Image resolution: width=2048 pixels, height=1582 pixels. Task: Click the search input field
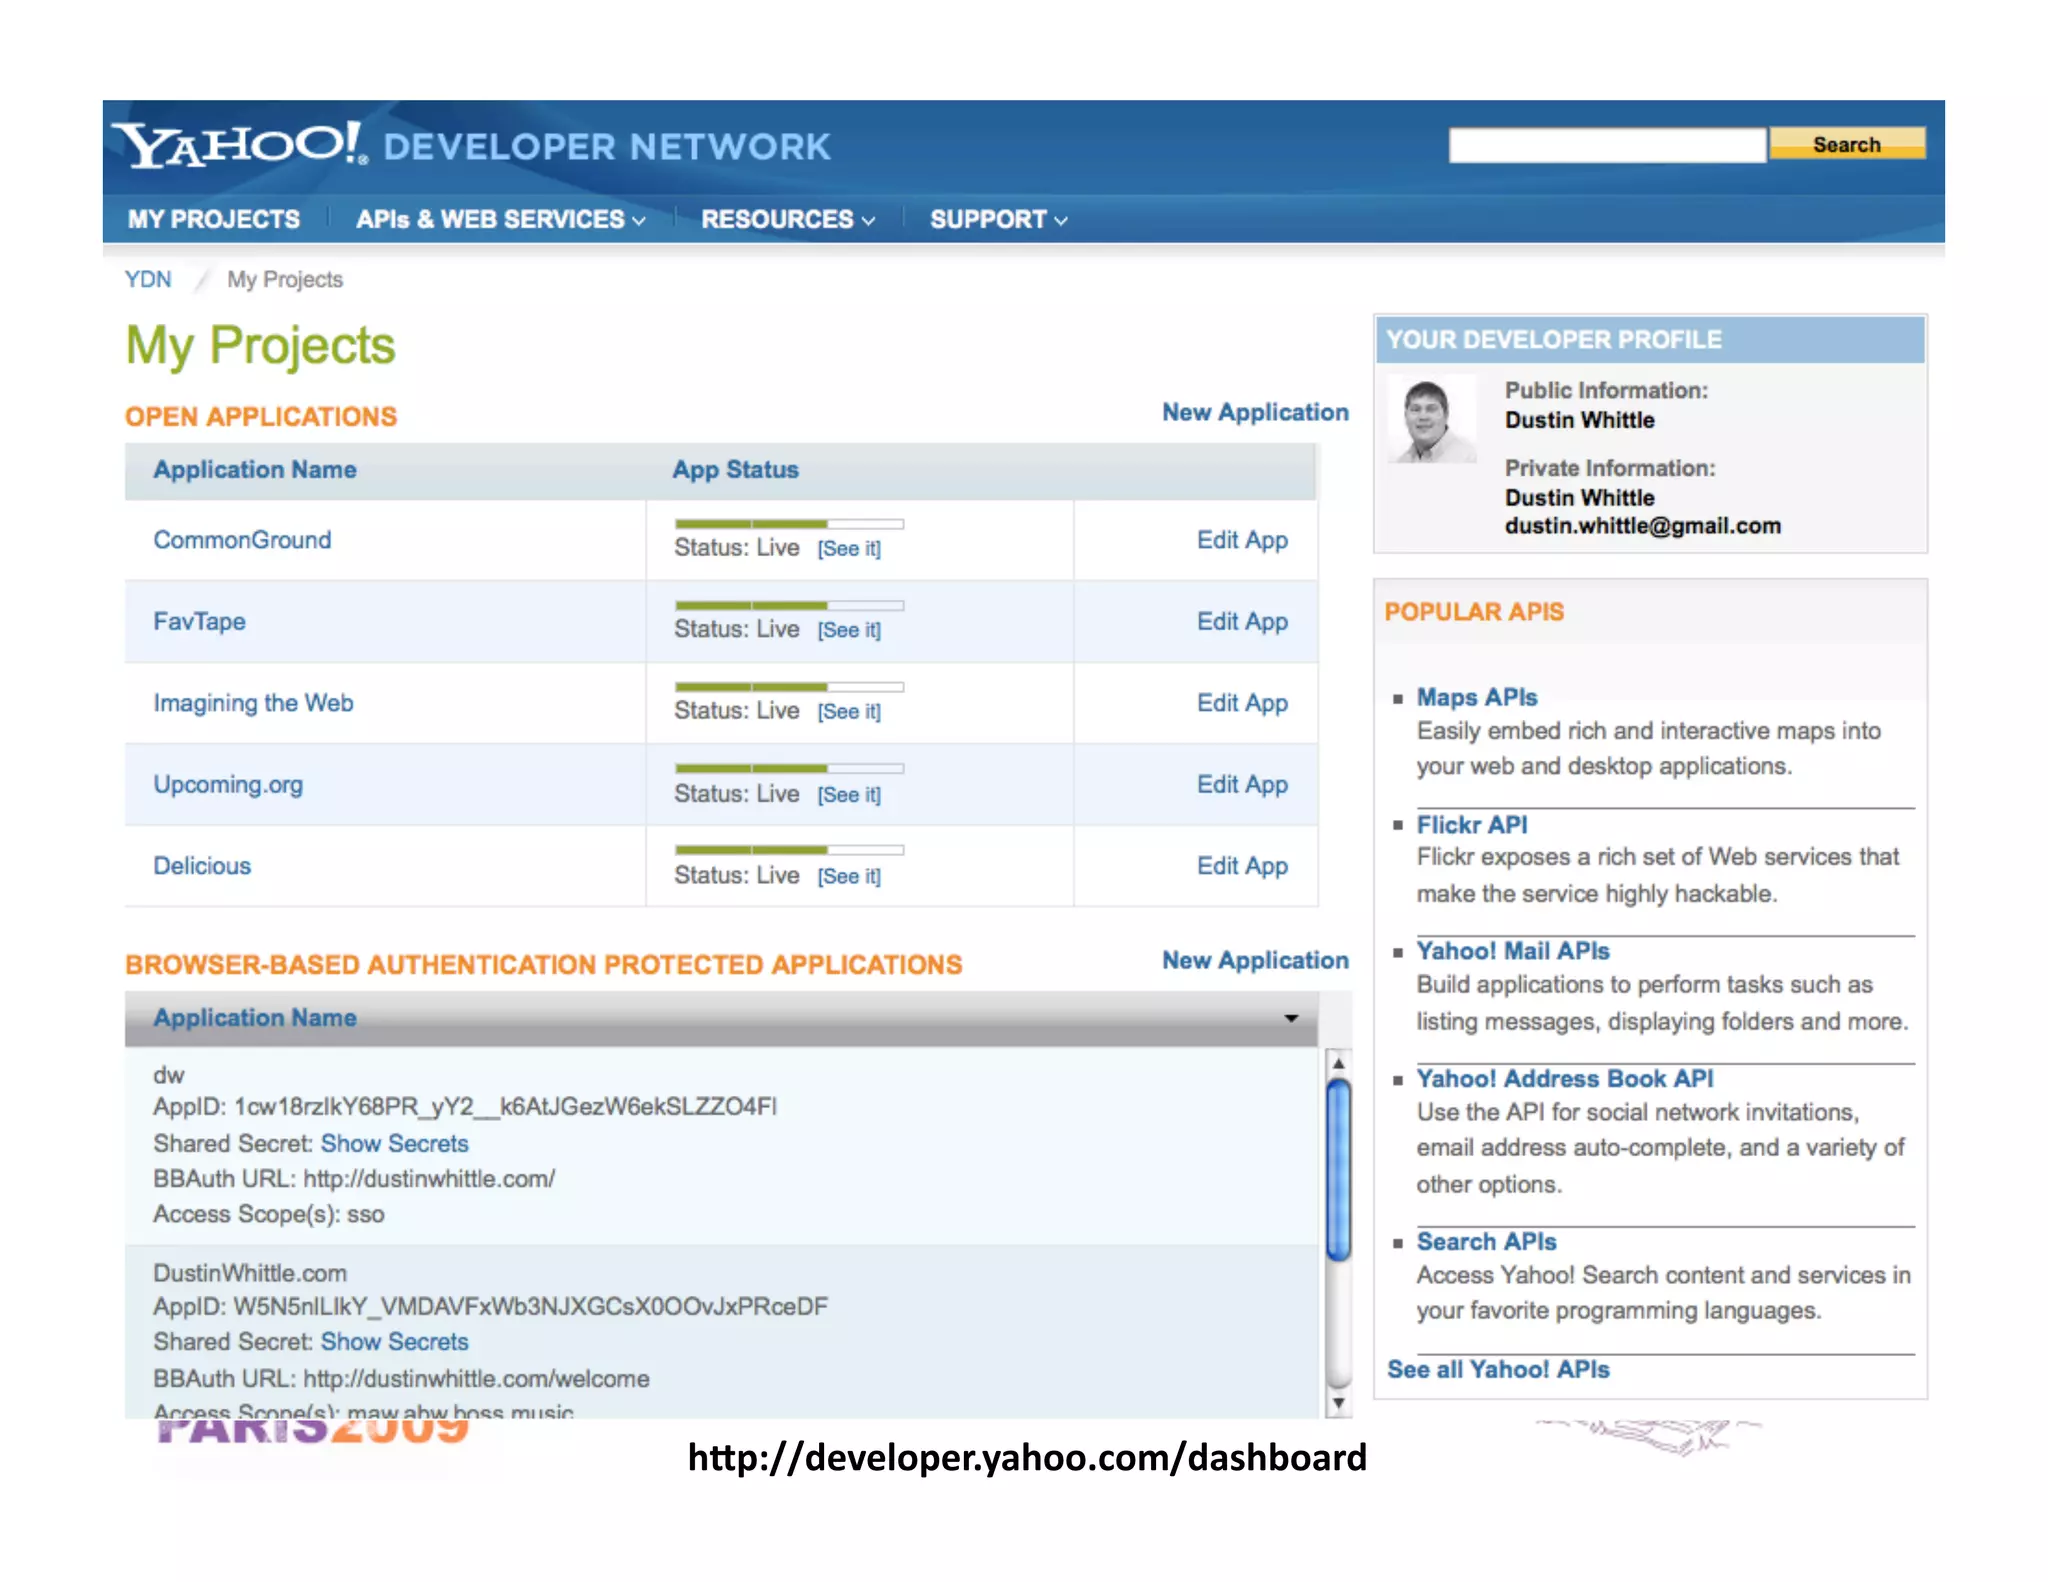1606,145
